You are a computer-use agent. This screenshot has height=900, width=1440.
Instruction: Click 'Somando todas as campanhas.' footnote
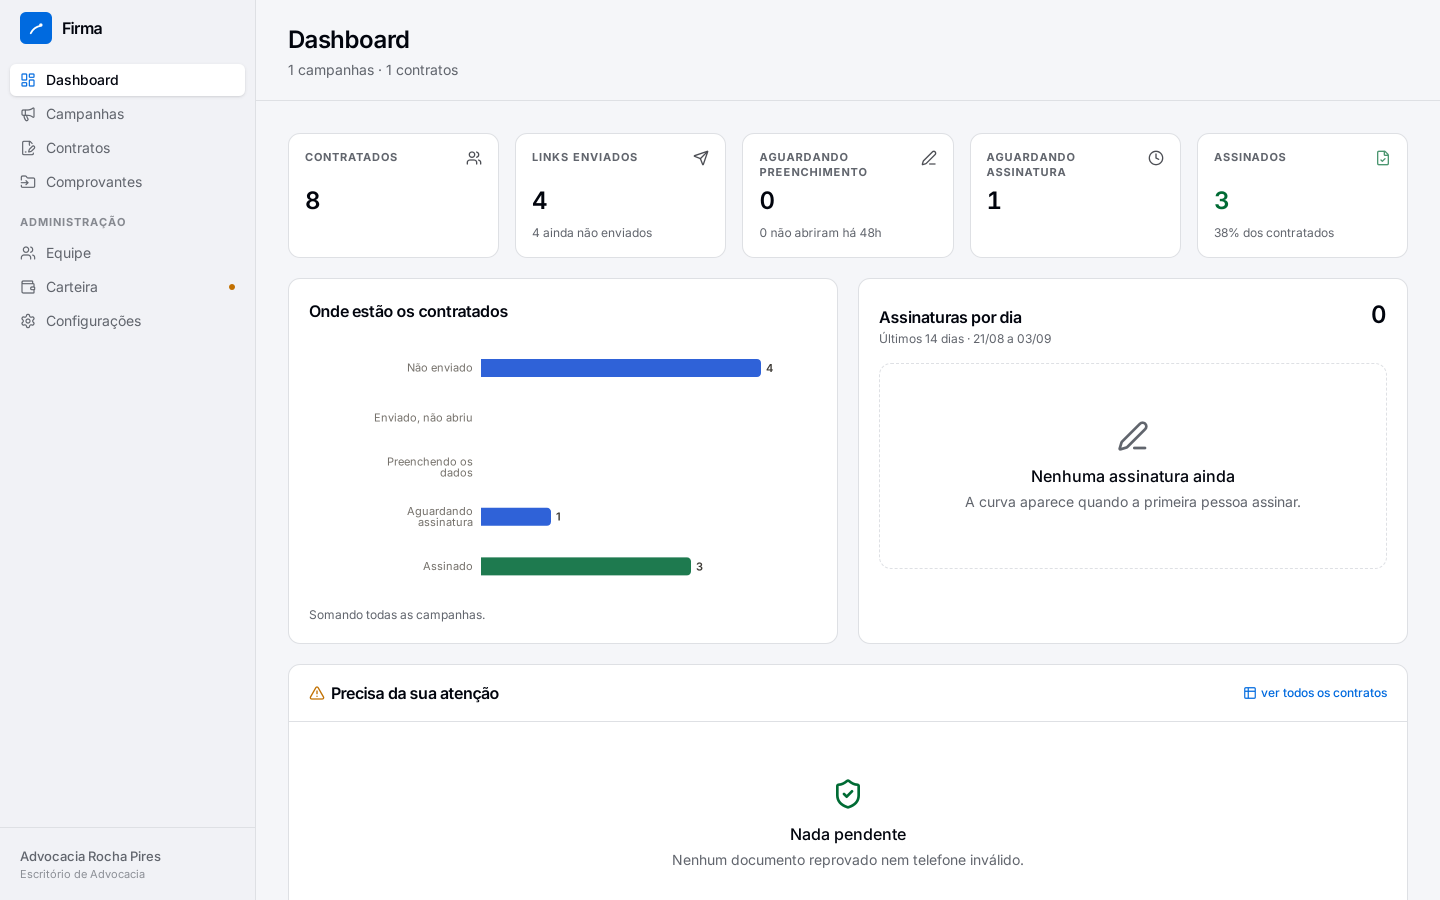tap(397, 615)
